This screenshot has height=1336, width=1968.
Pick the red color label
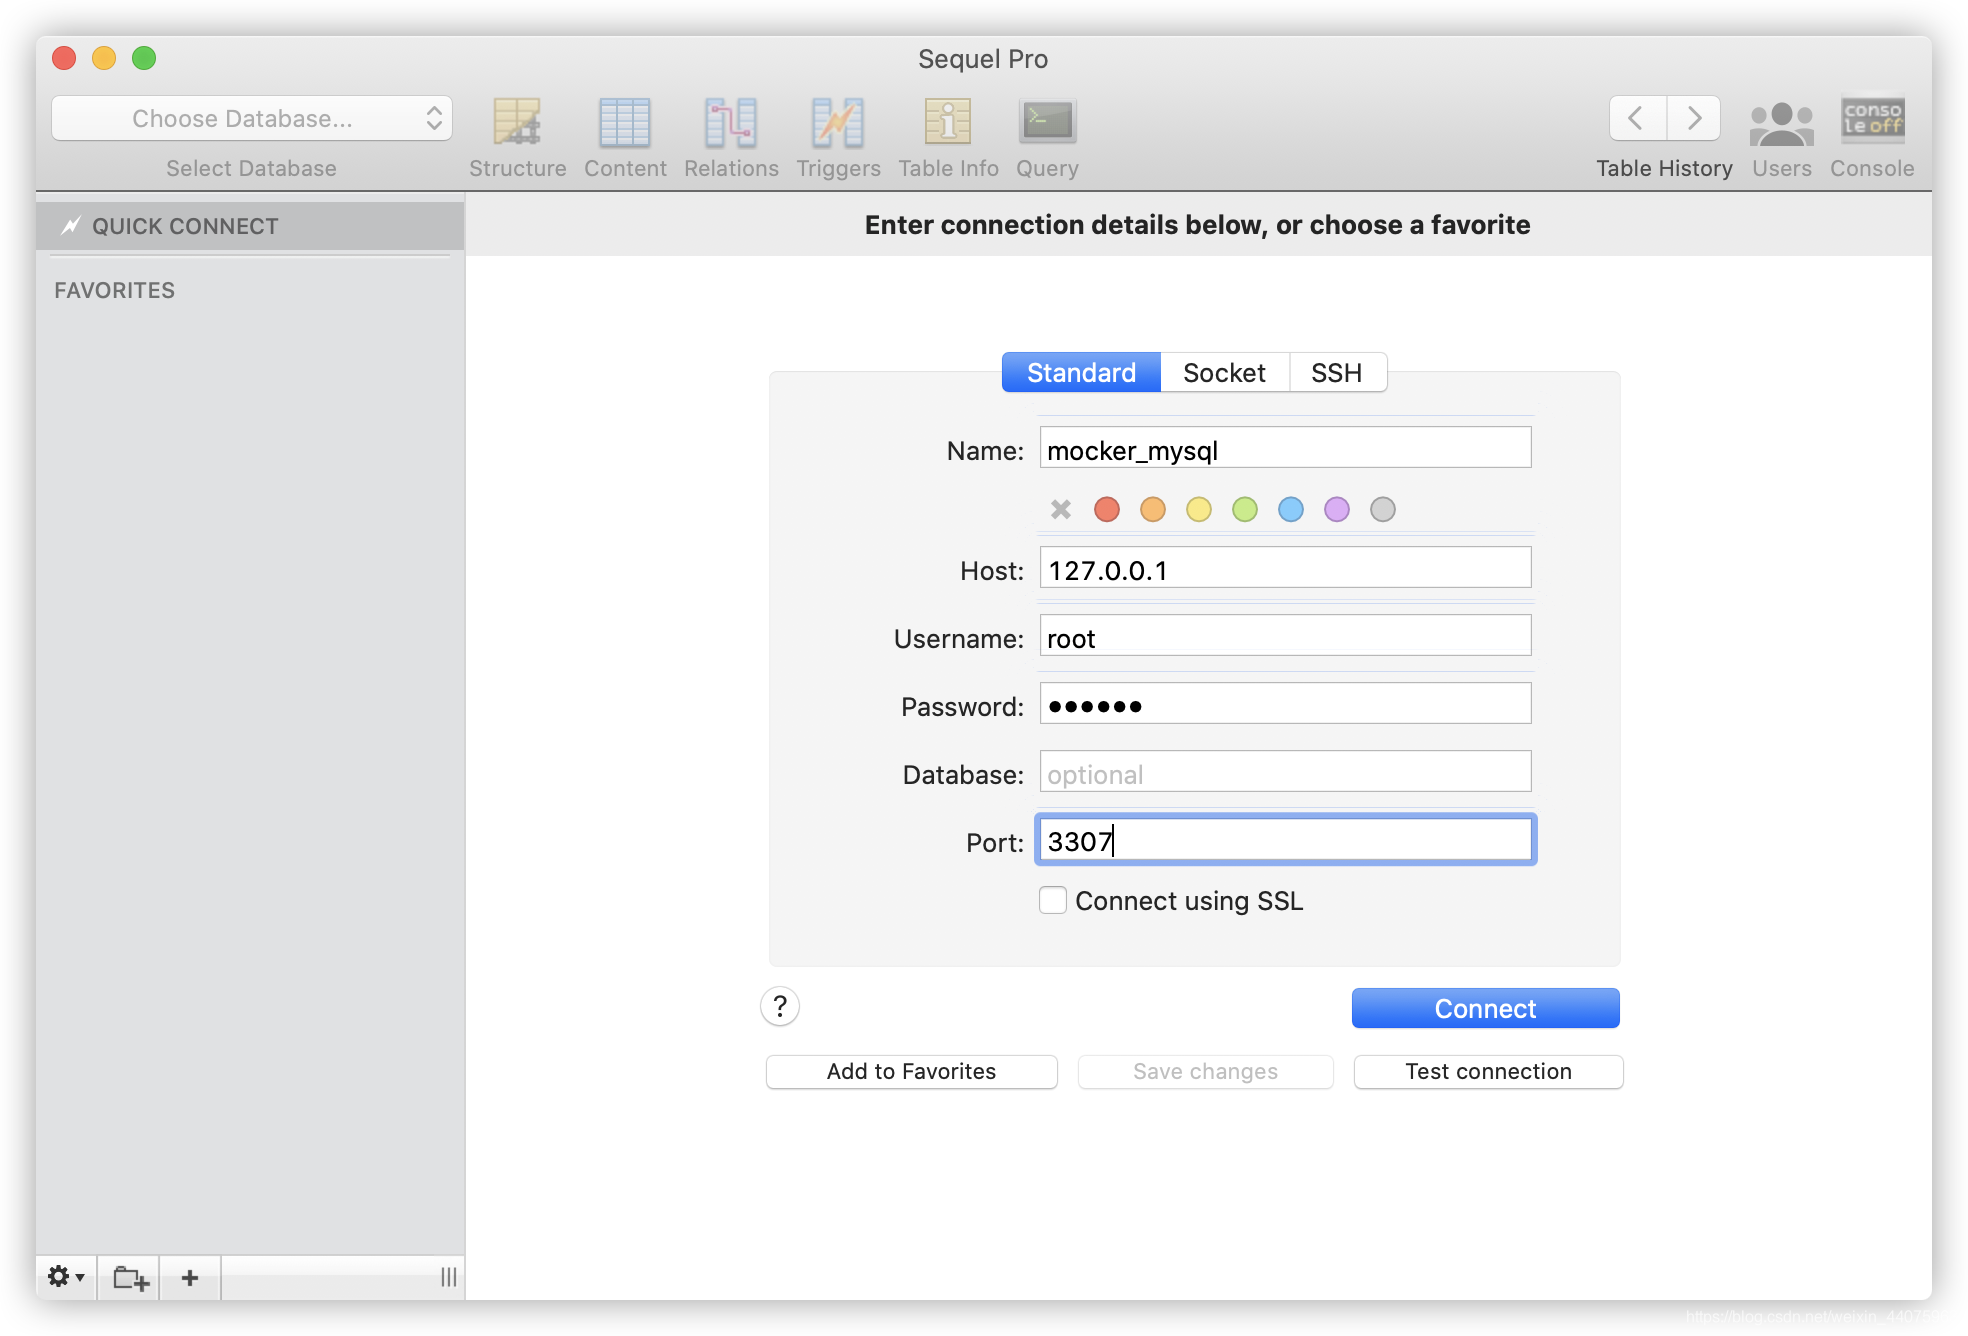pos(1107,510)
